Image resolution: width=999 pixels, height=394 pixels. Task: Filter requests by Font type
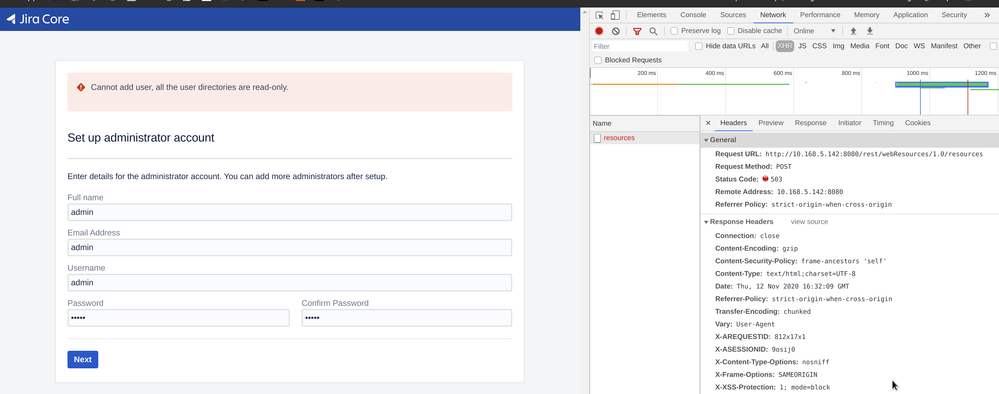(882, 46)
